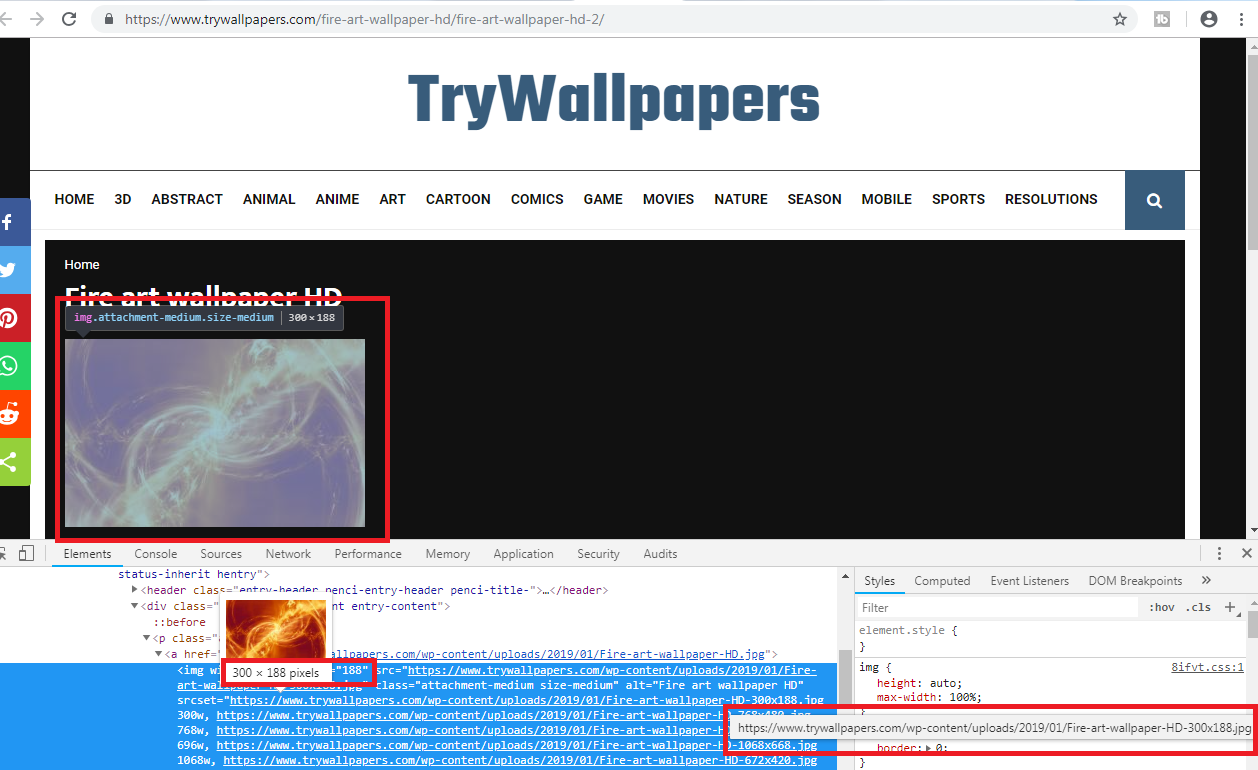Click the fire art wallpaper image
This screenshot has width=1258, height=770.
(x=215, y=433)
